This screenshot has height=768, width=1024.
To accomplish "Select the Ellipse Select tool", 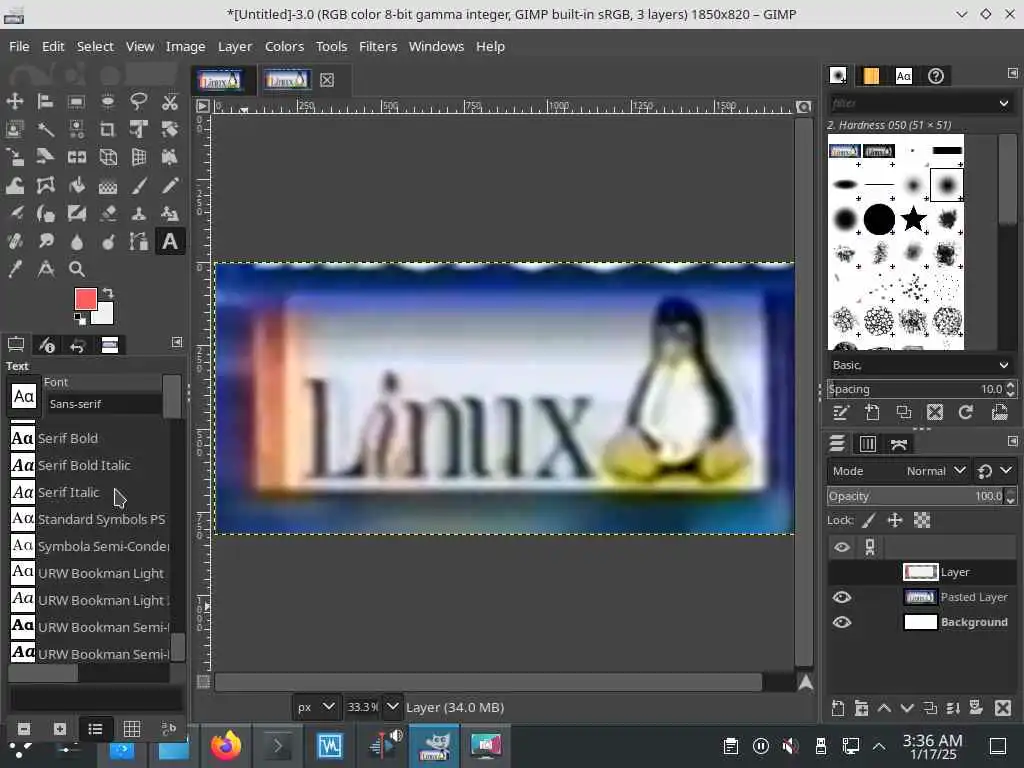I will pos(108,101).
